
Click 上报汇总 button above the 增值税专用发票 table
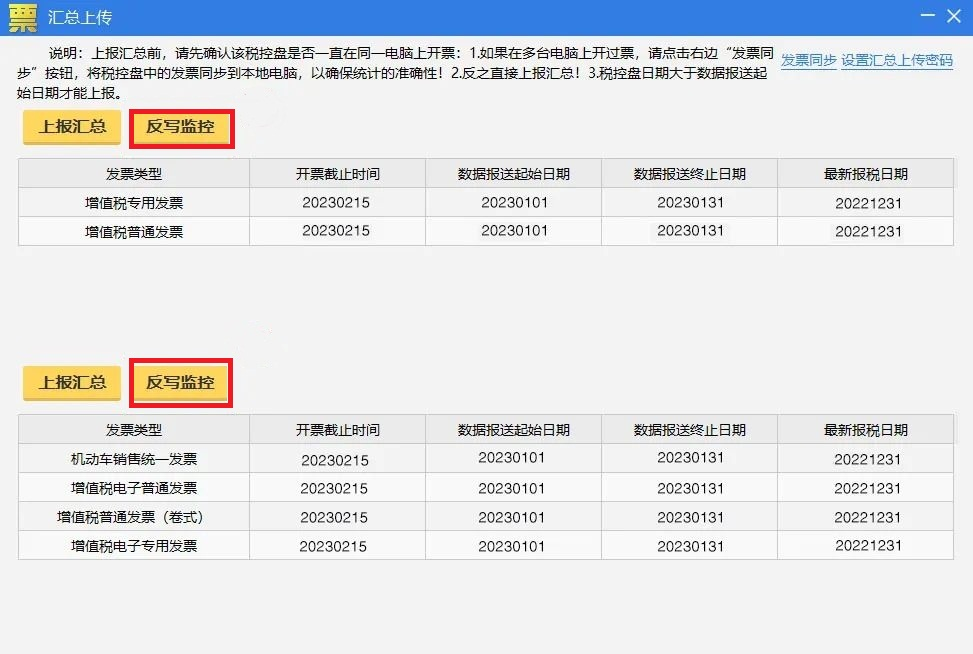[72, 127]
